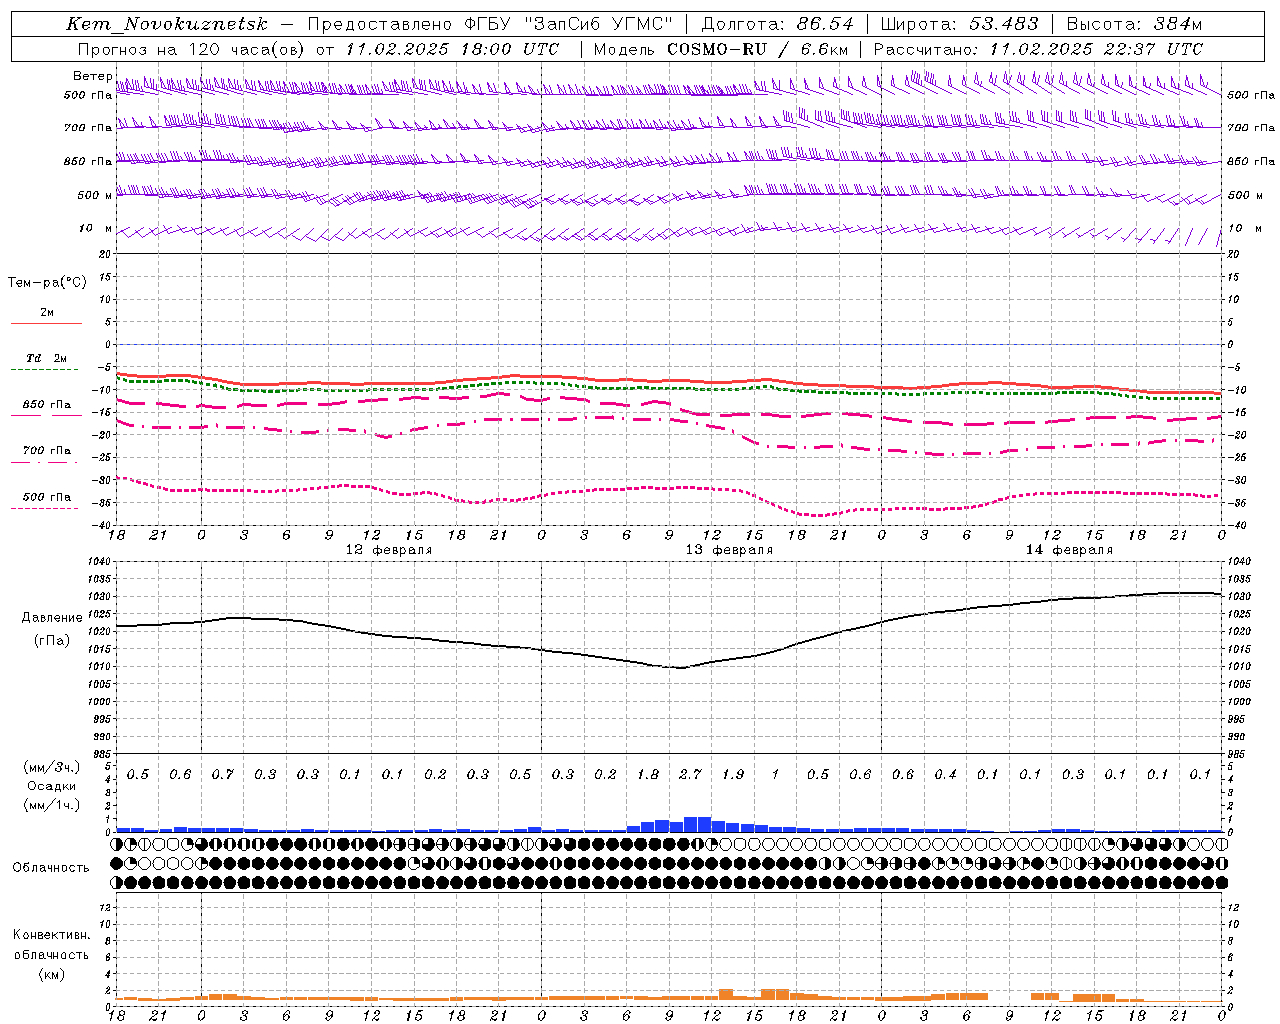Viewport: 1280px width, 1024px height.
Task: Click the '500 м' wind level label on left
Action: point(96,195)
